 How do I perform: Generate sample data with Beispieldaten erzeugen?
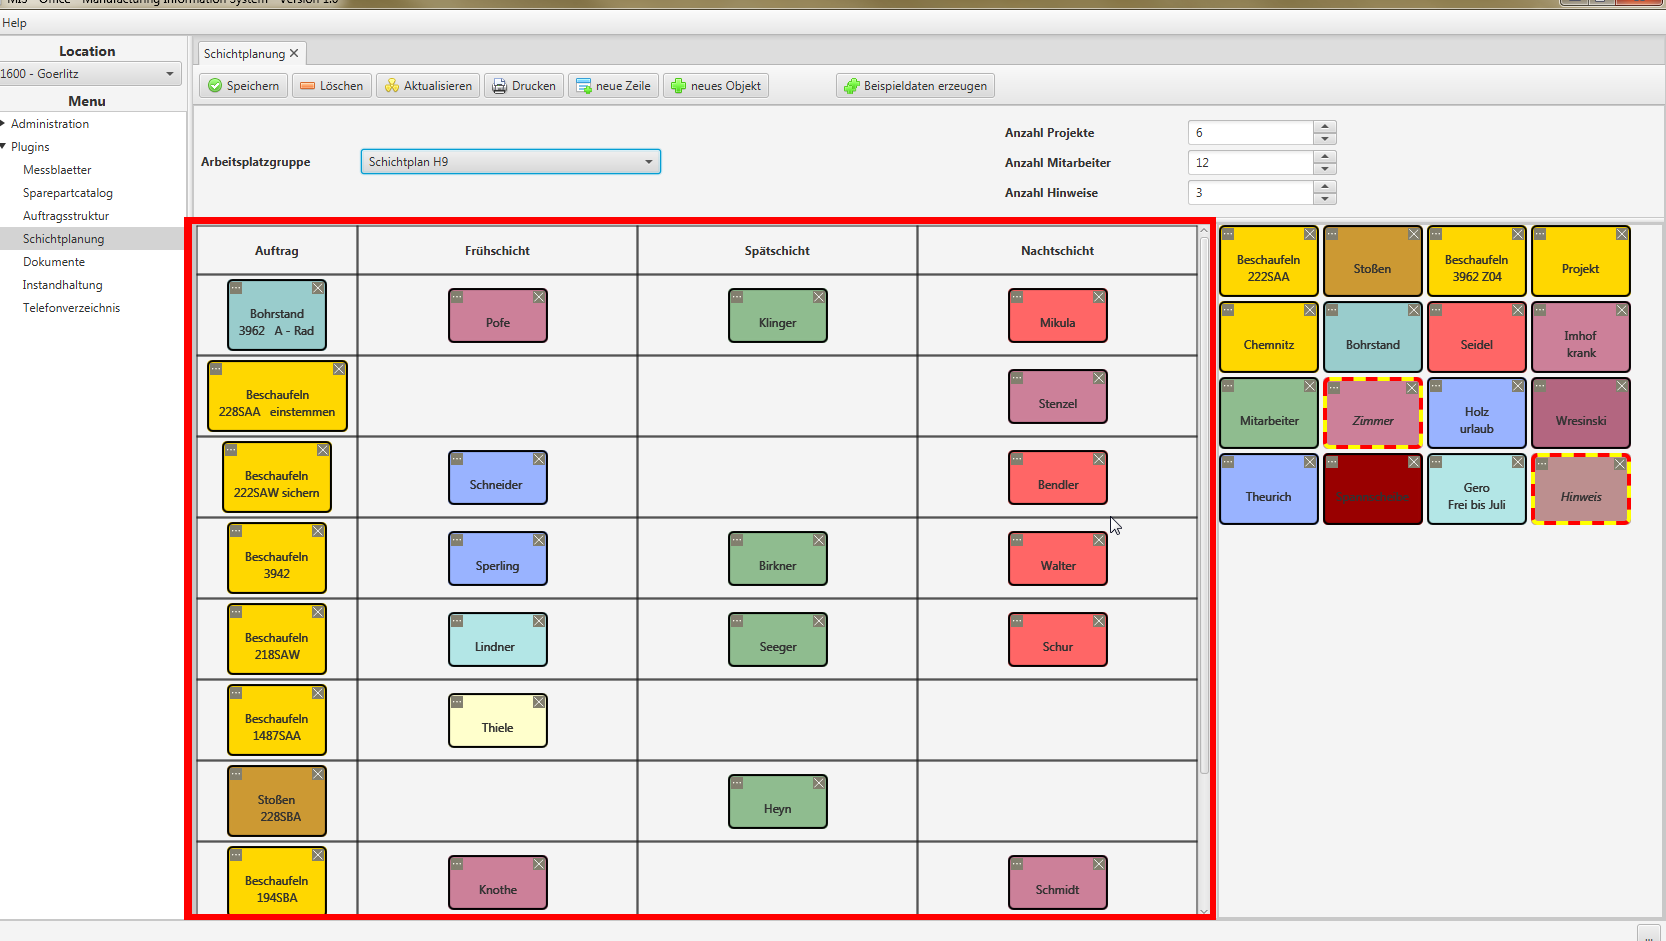(915, 86)
